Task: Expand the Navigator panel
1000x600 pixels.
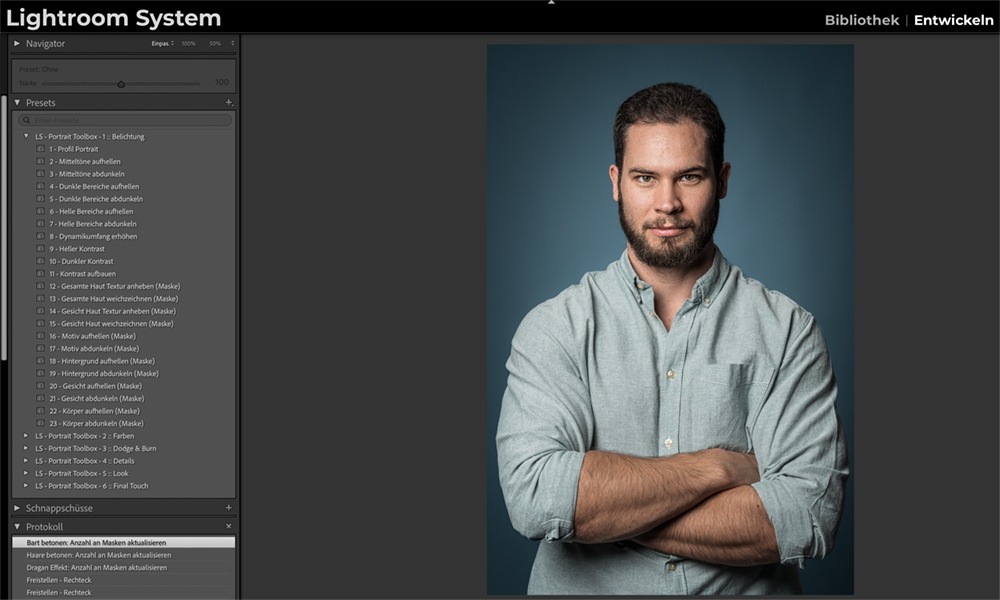Action: (x=17, y=44)
